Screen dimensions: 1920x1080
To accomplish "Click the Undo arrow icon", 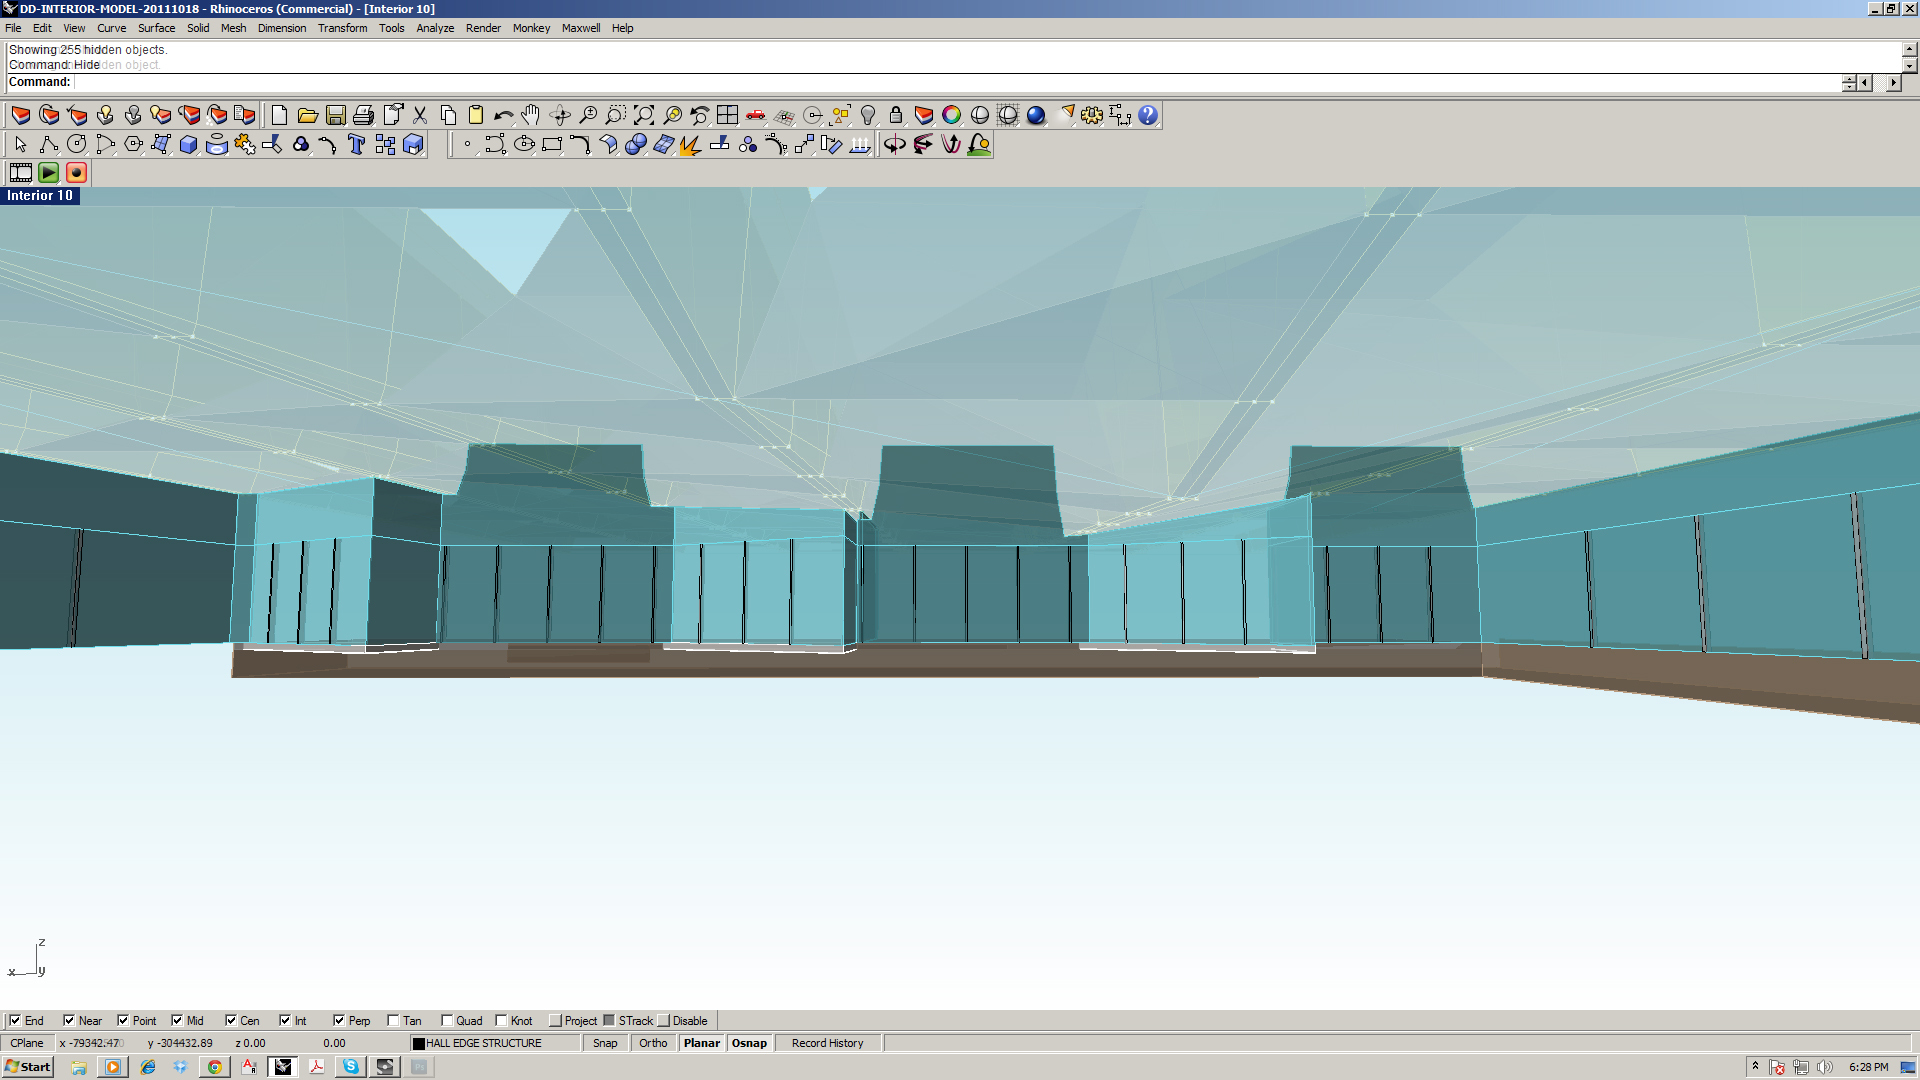I will click(503, 115).
